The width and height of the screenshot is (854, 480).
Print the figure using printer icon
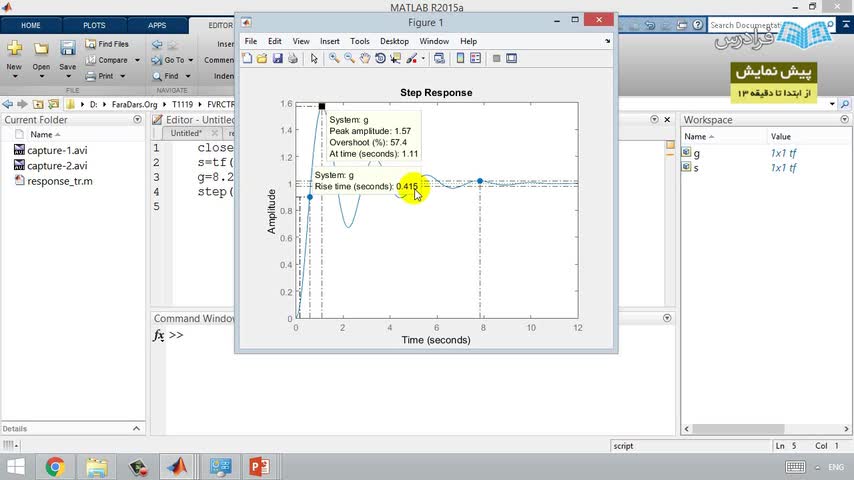pyautogui.click(x=293, y=58)
